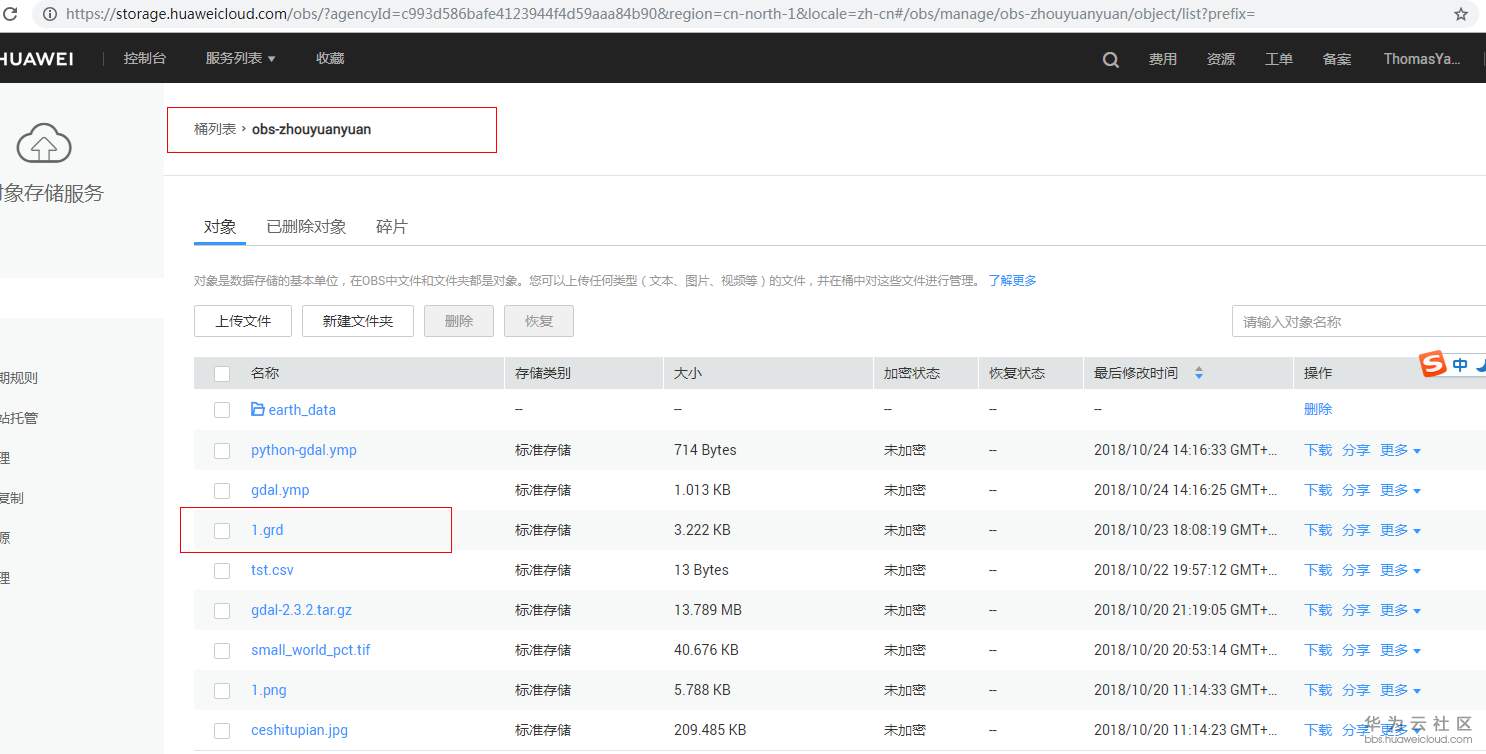Screen dimensions: 1486x754
Task: Select the 209.485 KB size cell
Action: pos(710,730)
